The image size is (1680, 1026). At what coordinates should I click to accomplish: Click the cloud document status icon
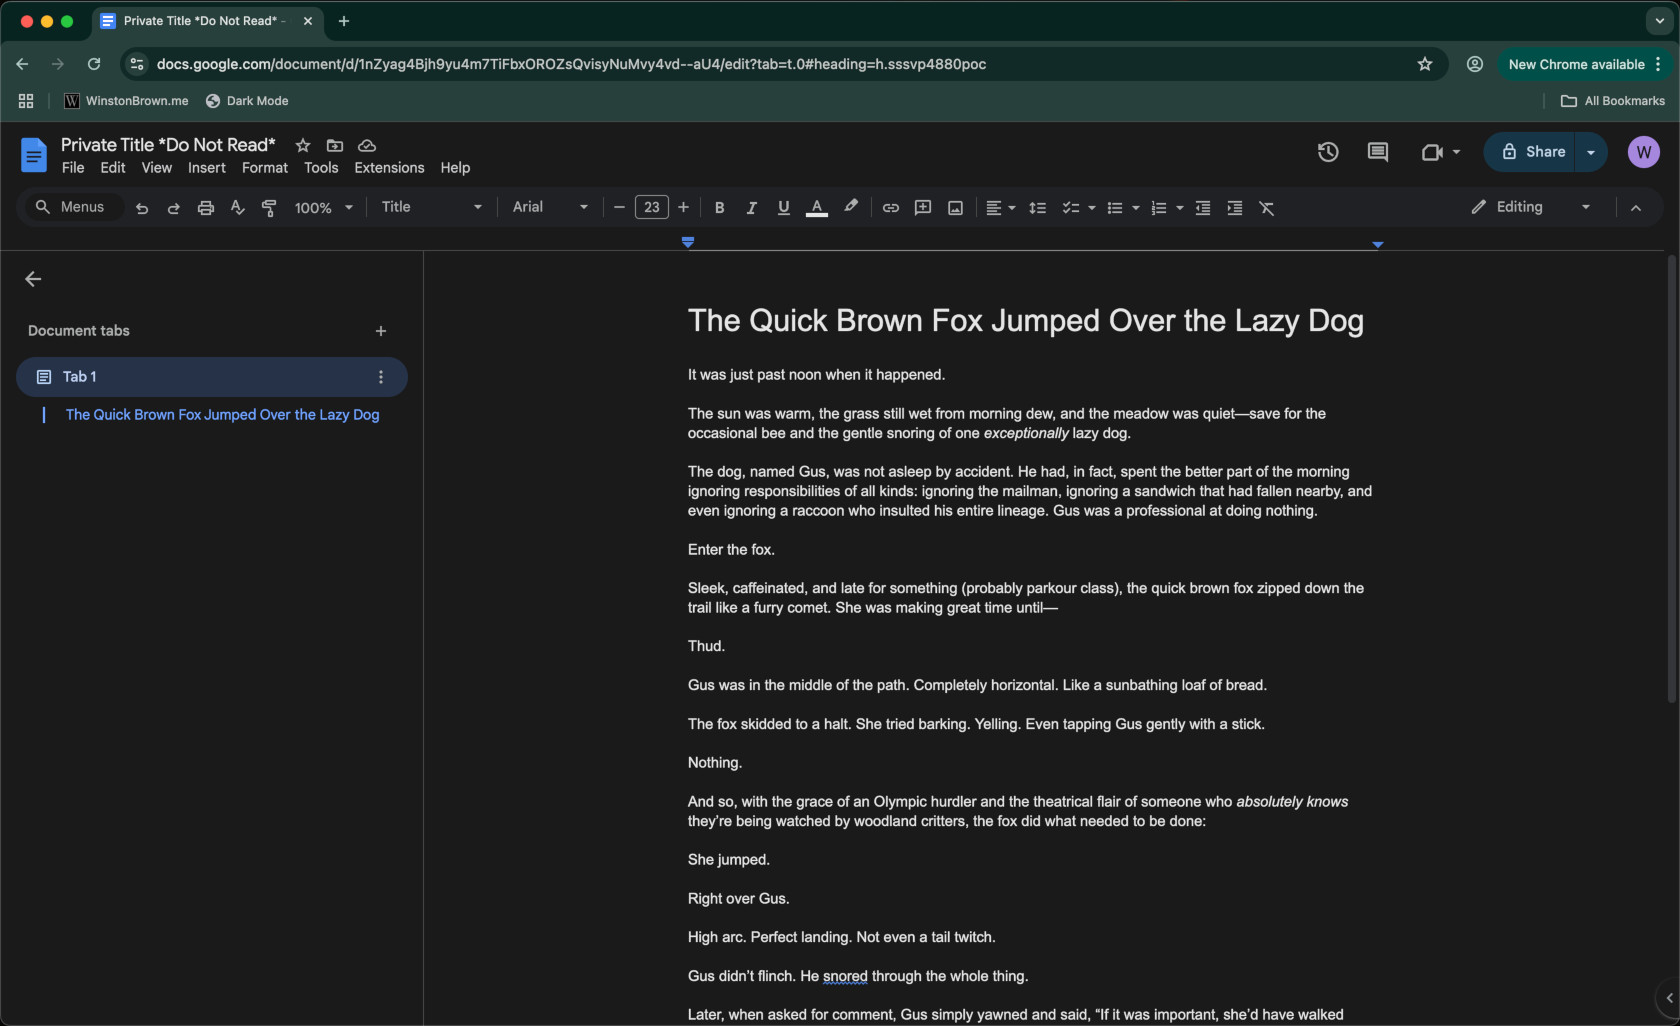(367, 145)
